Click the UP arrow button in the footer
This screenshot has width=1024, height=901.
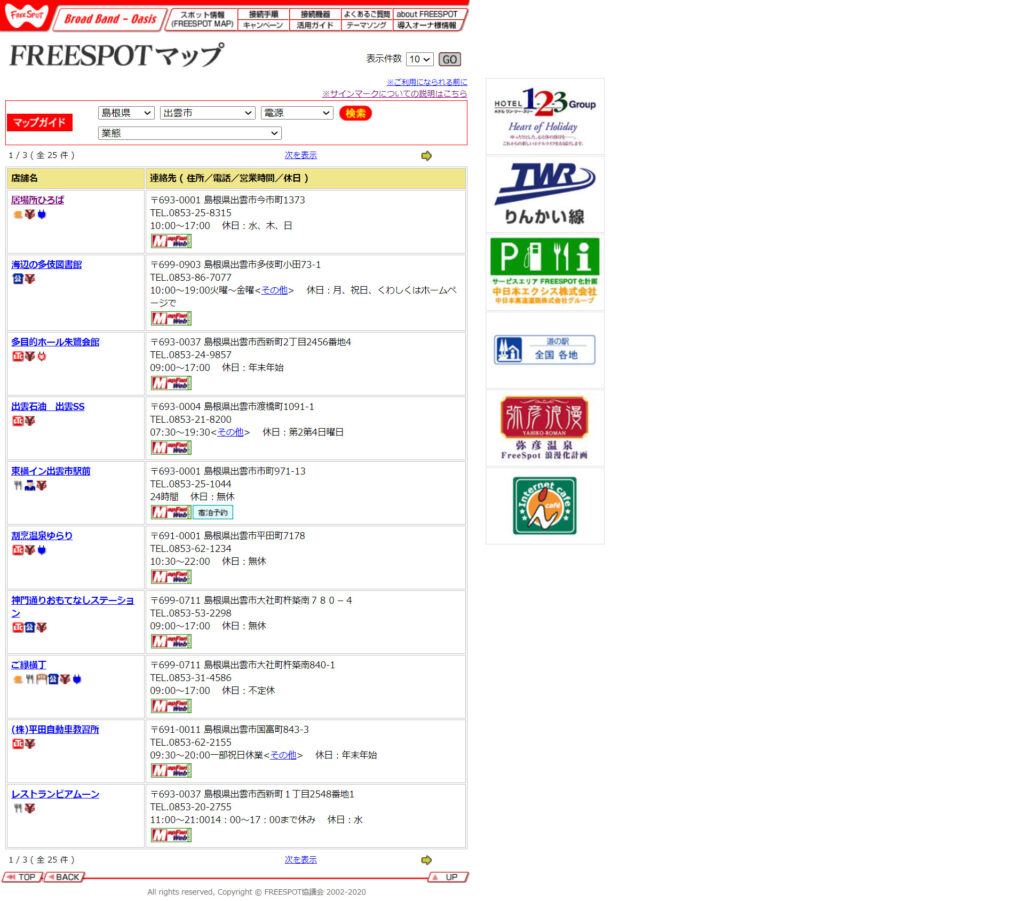[447, 877]
